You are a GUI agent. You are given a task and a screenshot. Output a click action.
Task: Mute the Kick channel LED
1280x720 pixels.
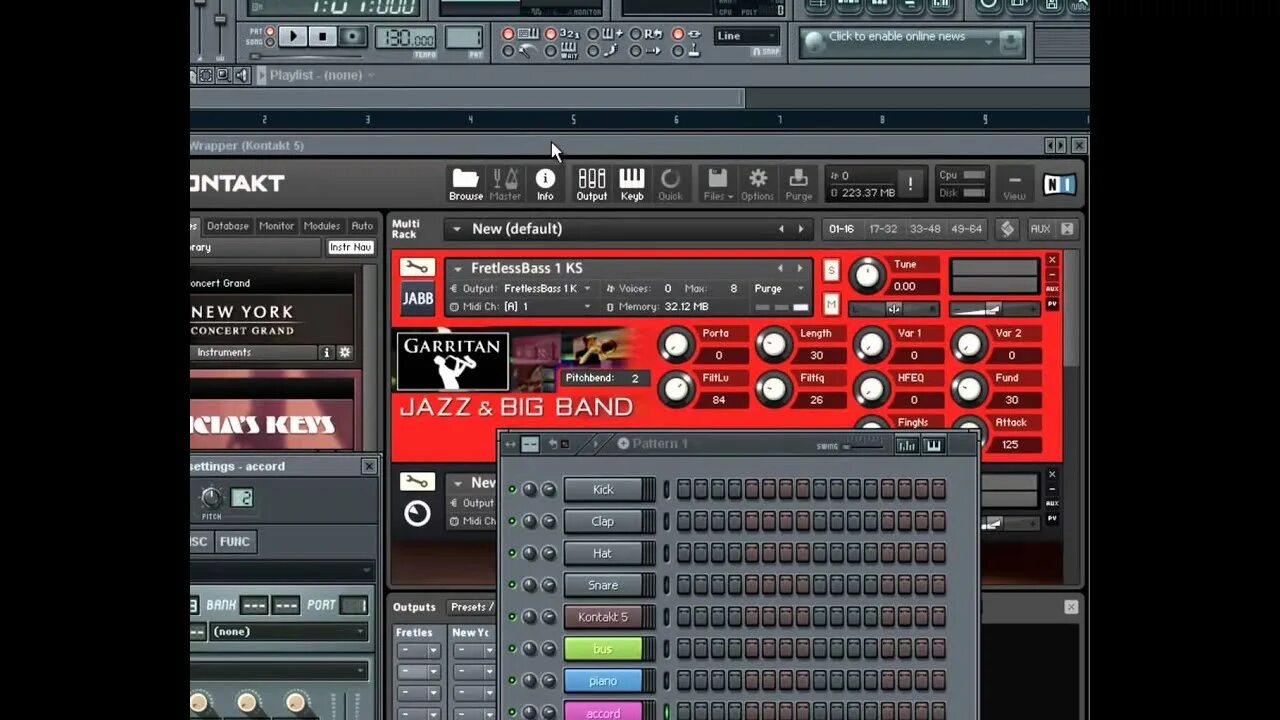pyautogui.click(x=513, y=489)
